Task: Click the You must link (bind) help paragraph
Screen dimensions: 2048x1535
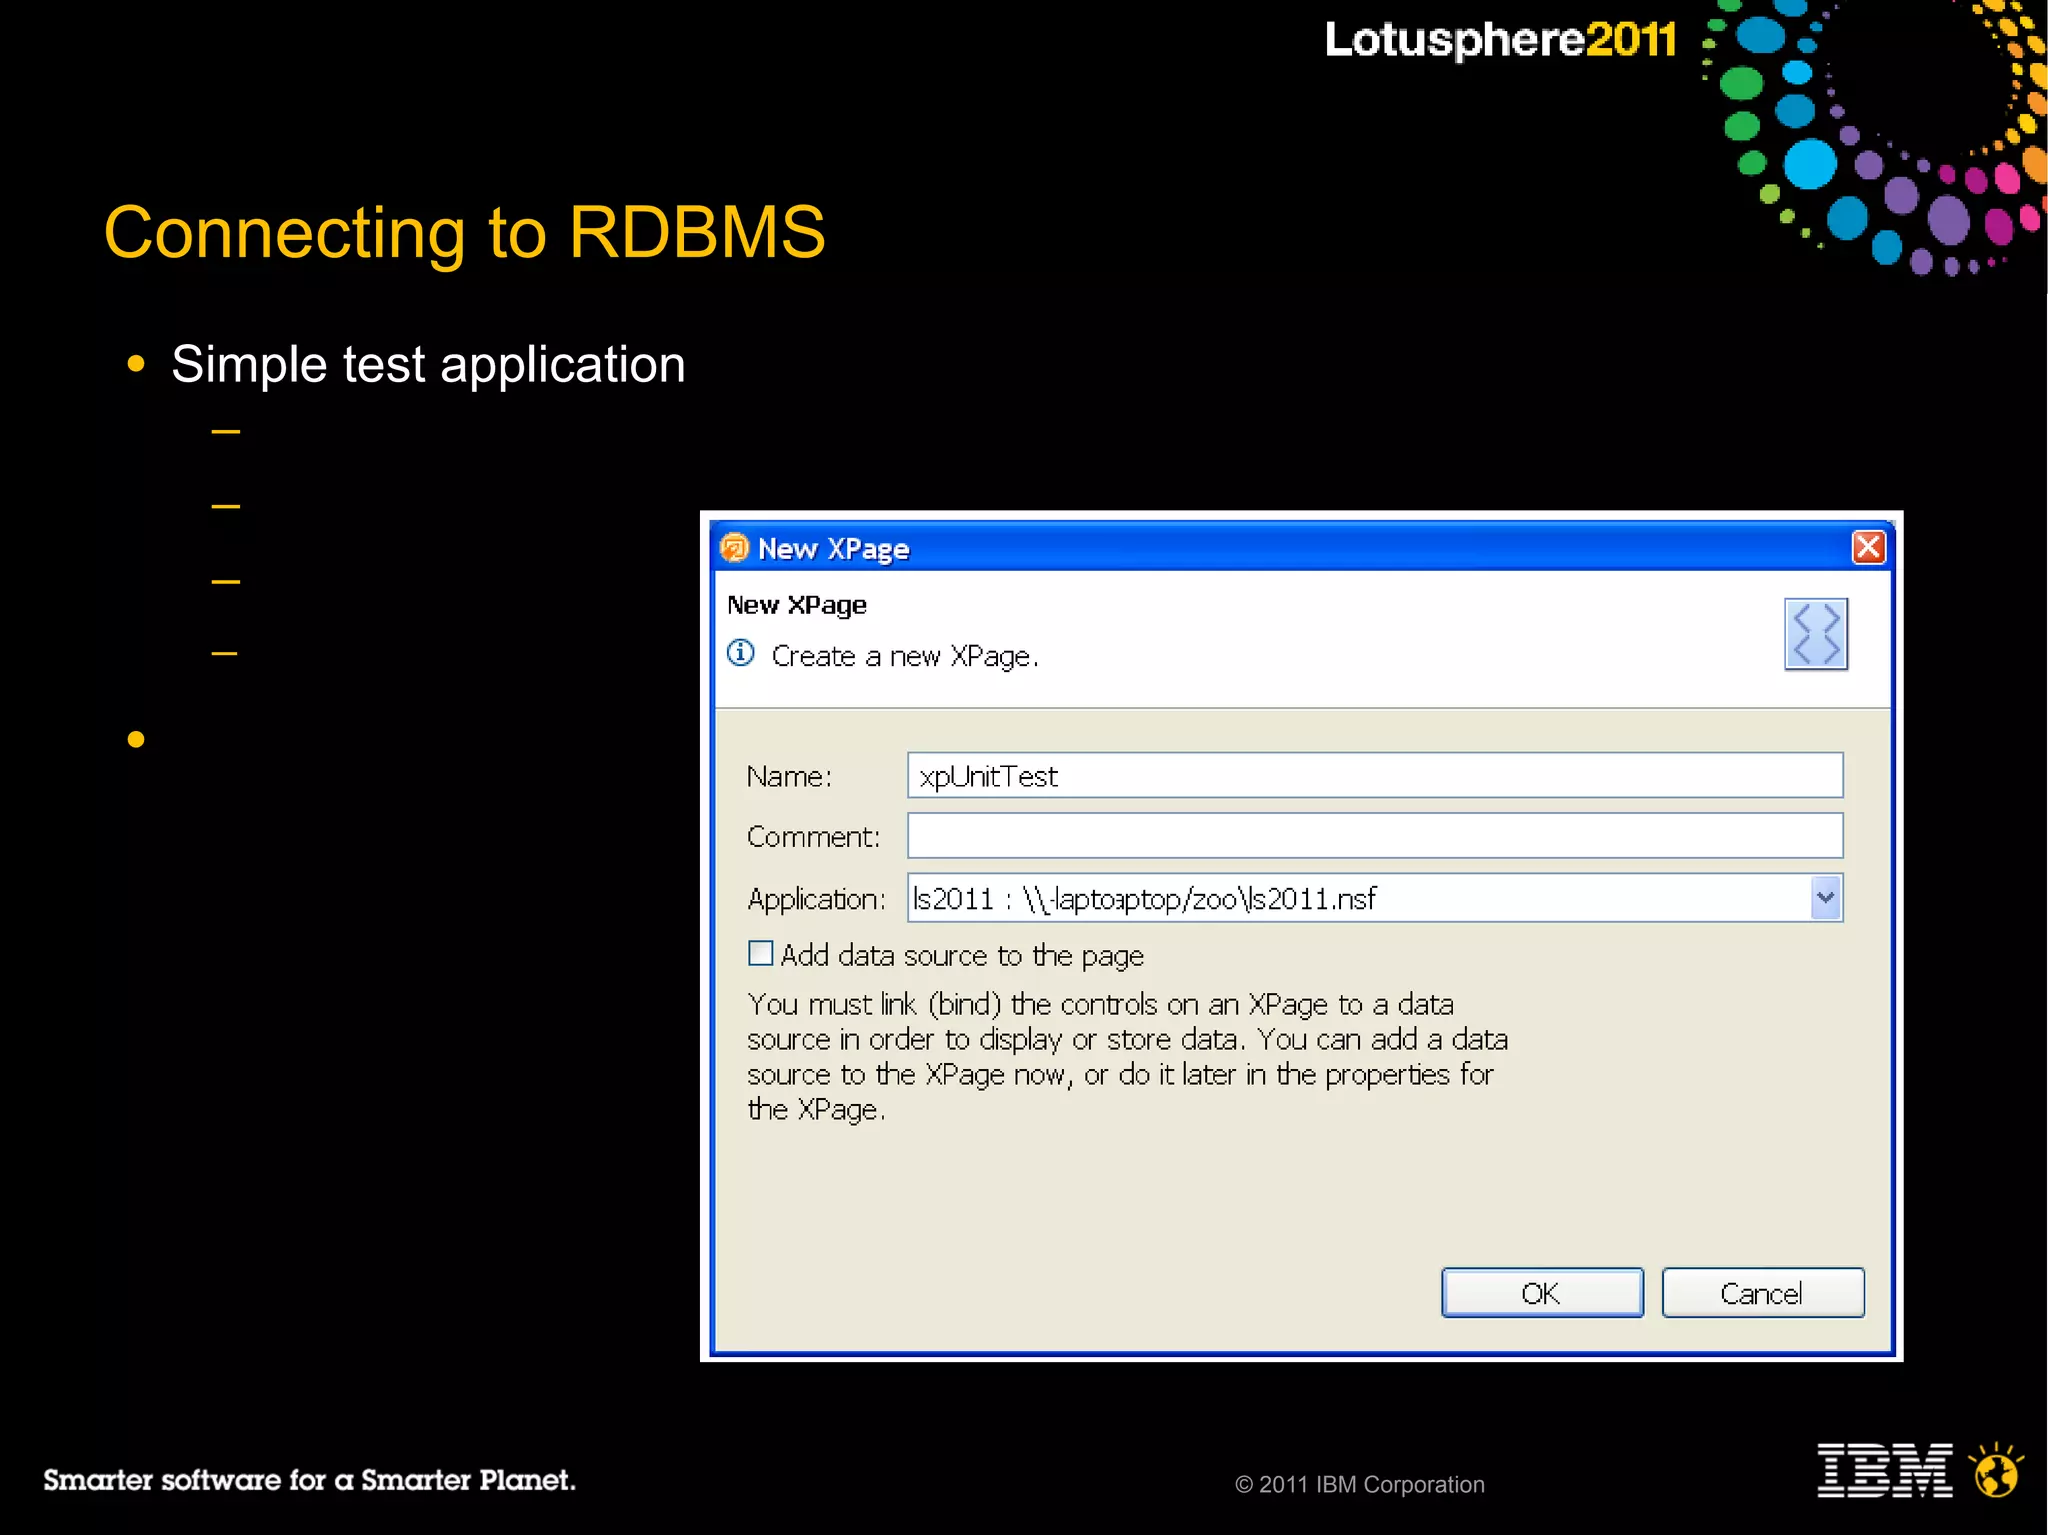Action: pyautogui.click(x=1127, y=1056)
